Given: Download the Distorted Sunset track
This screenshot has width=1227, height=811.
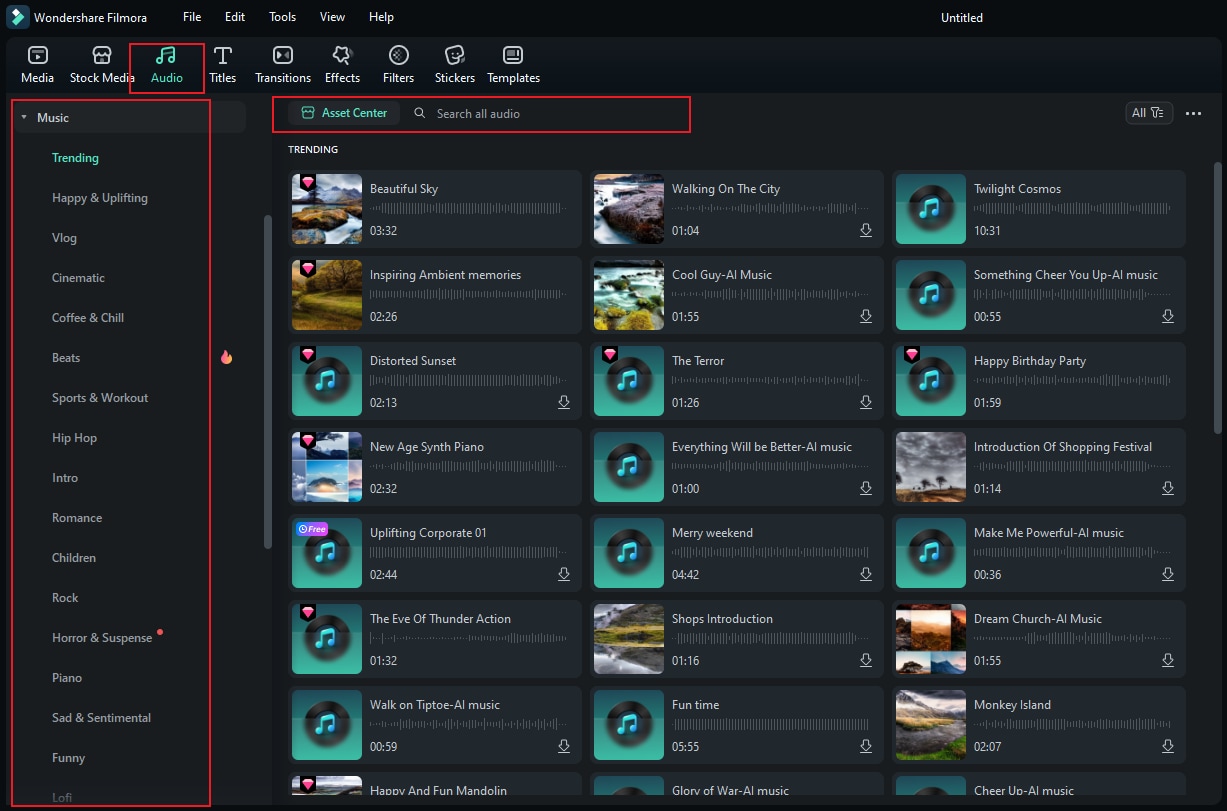Looking at the screenshot, I should [564, 403].
